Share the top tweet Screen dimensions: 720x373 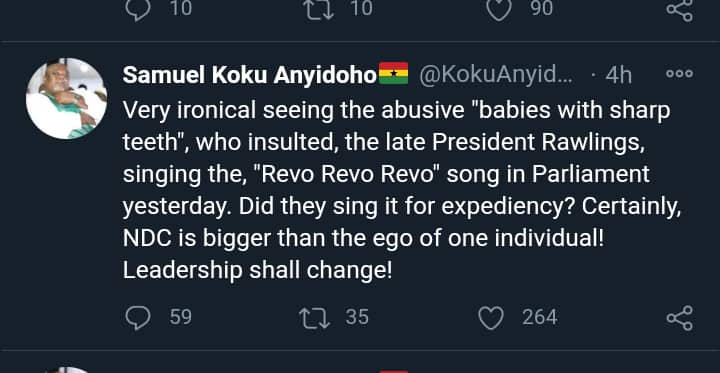pyautogui.click(x=680, y=9)
